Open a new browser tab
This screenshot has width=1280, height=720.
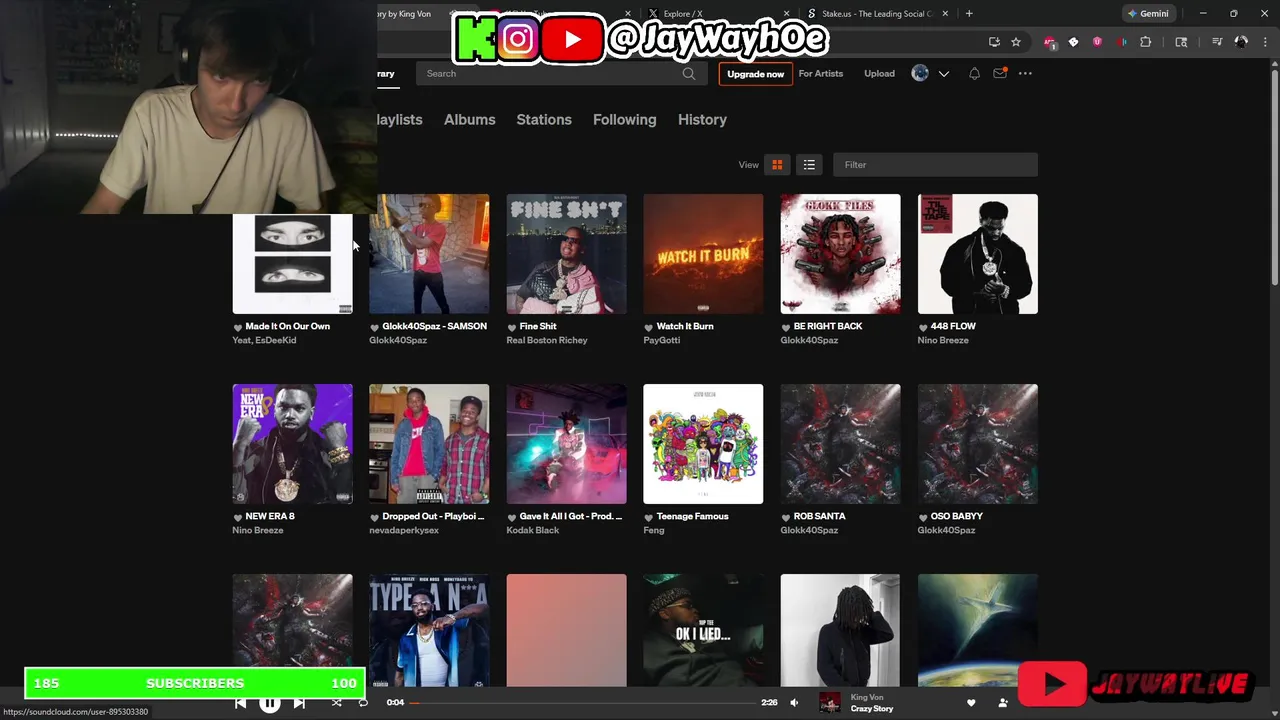(969, 14)
